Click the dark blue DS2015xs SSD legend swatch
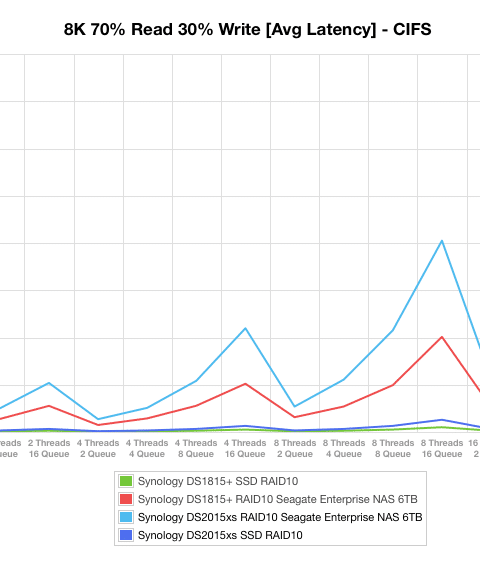Screen dimensions: 480x575 tap(126, 535)
